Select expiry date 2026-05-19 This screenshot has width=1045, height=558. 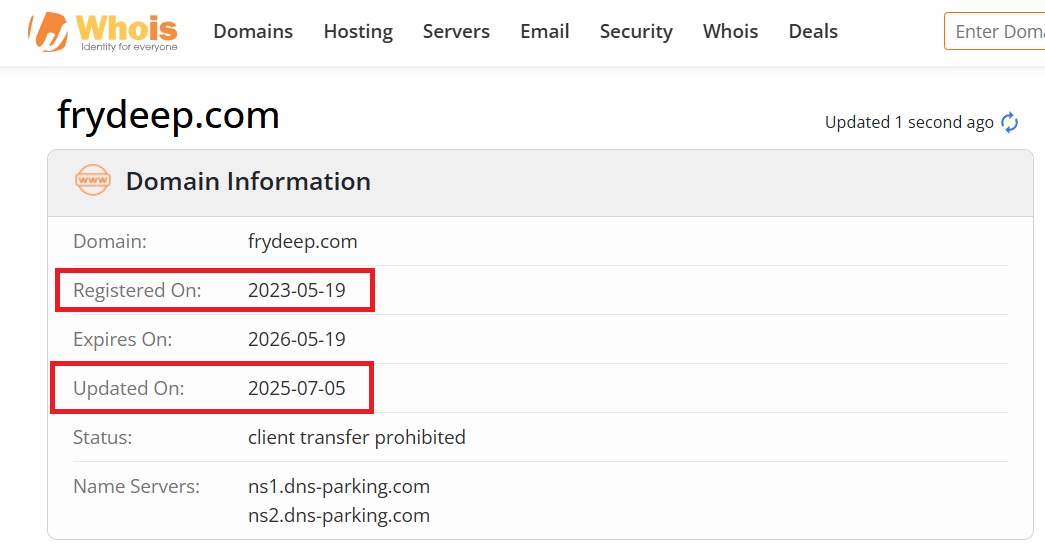tap(297, 339)
